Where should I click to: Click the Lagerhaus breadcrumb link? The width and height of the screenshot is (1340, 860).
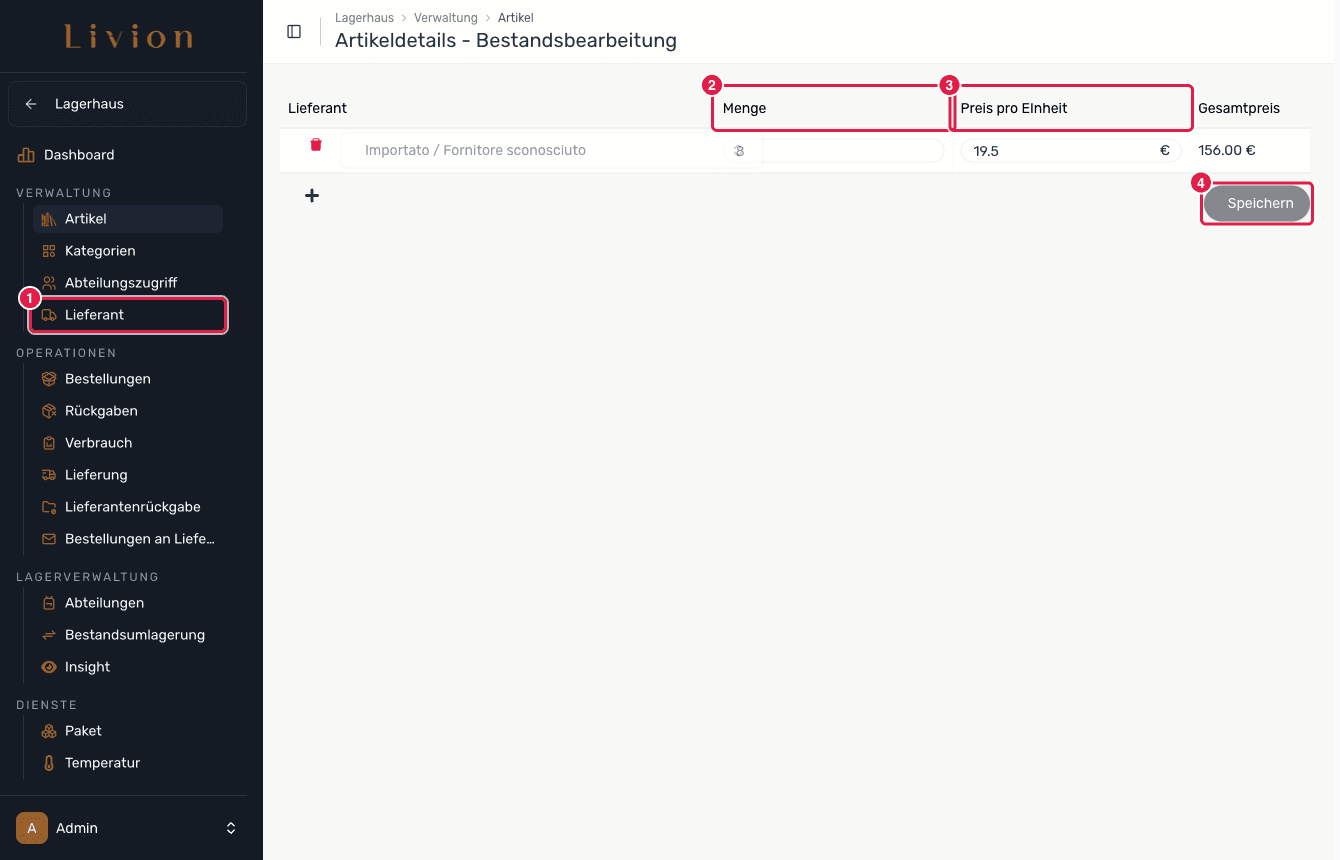click(364, 18)
